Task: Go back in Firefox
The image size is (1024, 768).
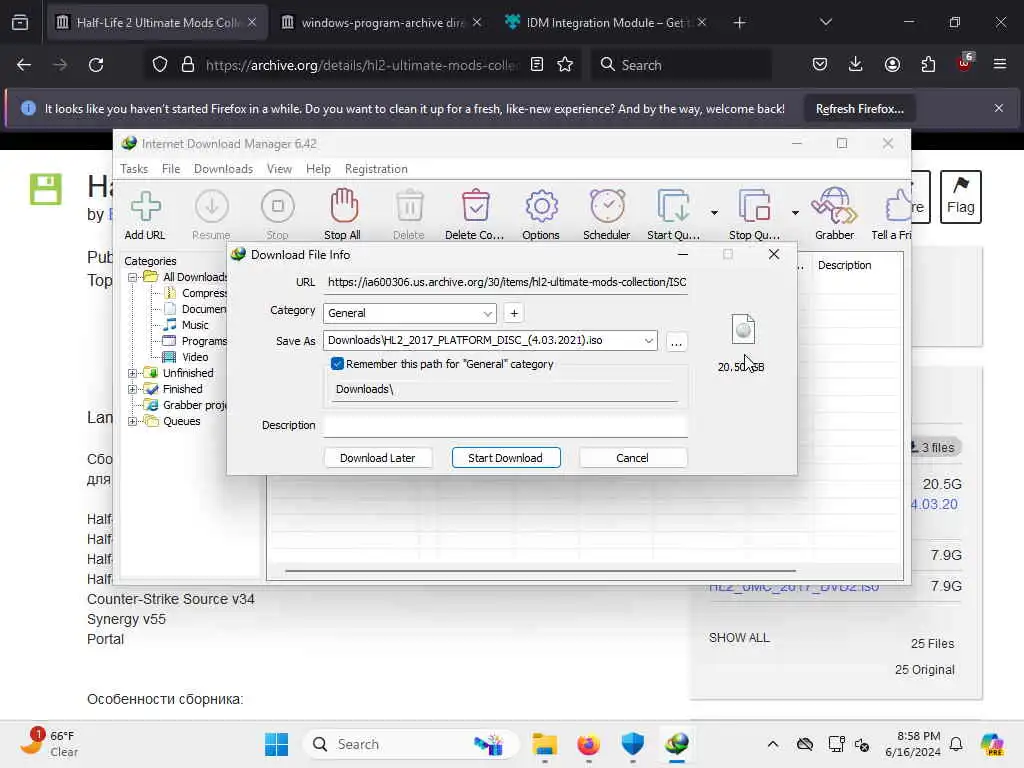Action: 24,65
